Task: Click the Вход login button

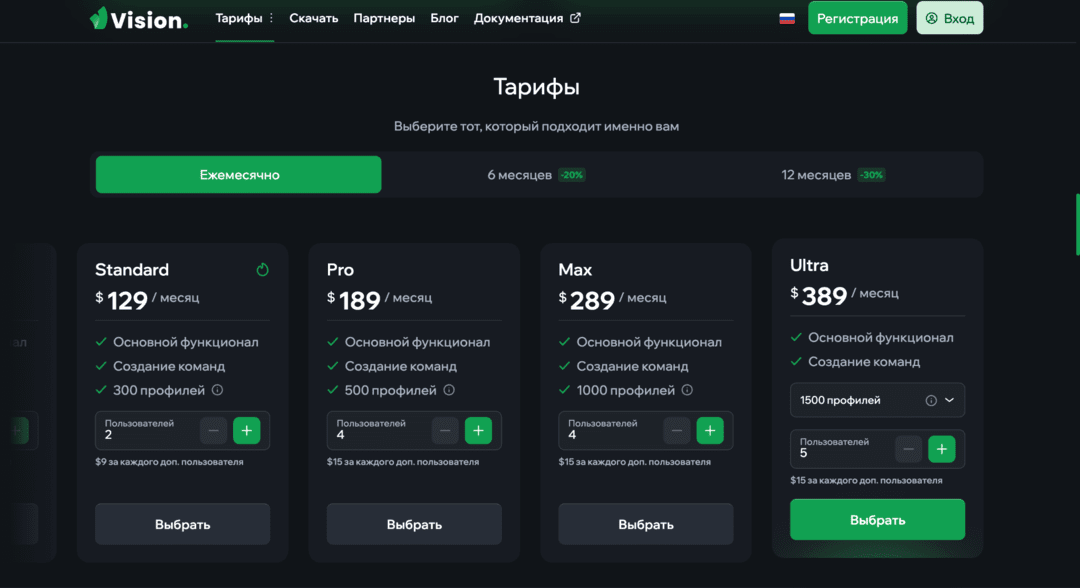Action: 949,18
